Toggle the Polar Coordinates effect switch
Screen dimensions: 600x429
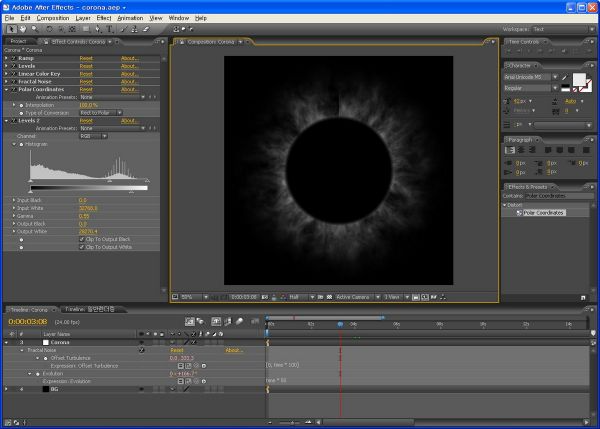coord(14,90)
